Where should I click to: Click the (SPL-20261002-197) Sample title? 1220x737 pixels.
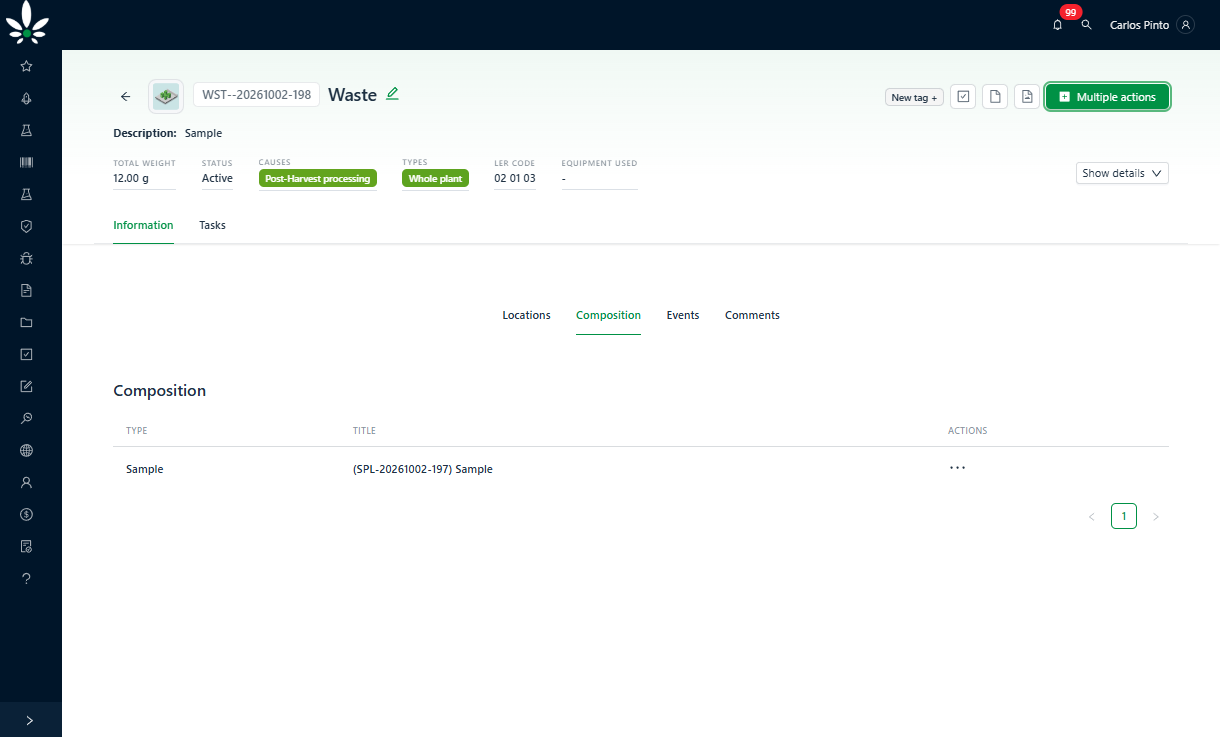tap(423, 469)
